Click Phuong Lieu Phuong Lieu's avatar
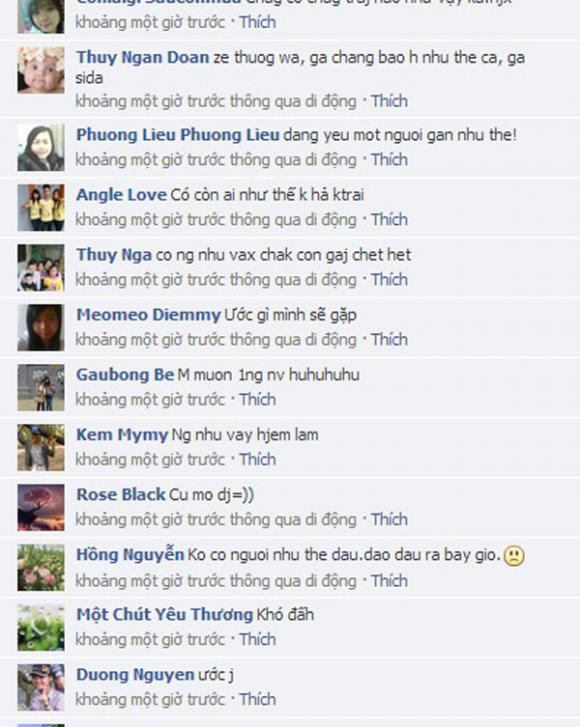 (x=41, y=148)
